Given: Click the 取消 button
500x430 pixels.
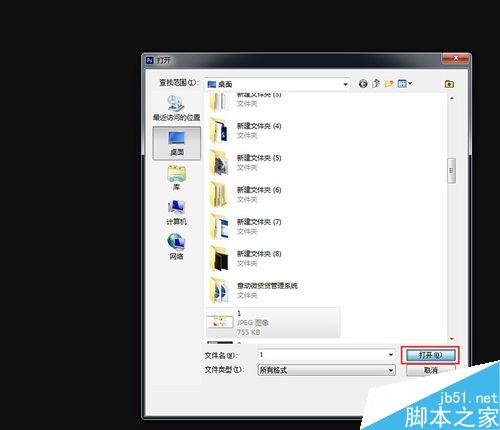Looking at the screenshot, I should click(430, 370).
